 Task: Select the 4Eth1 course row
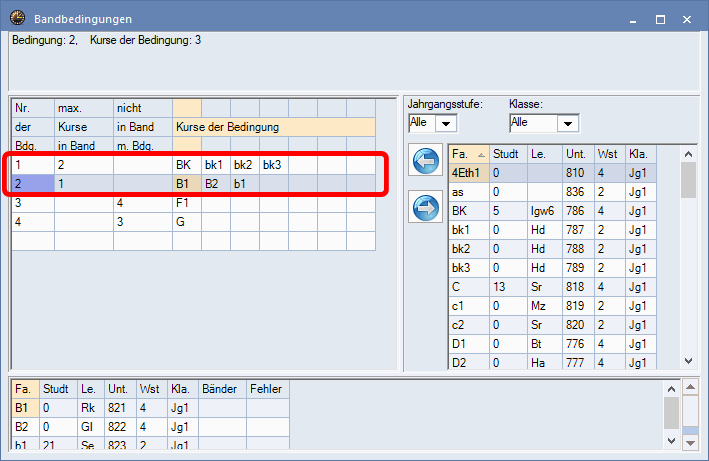(467, 172)
